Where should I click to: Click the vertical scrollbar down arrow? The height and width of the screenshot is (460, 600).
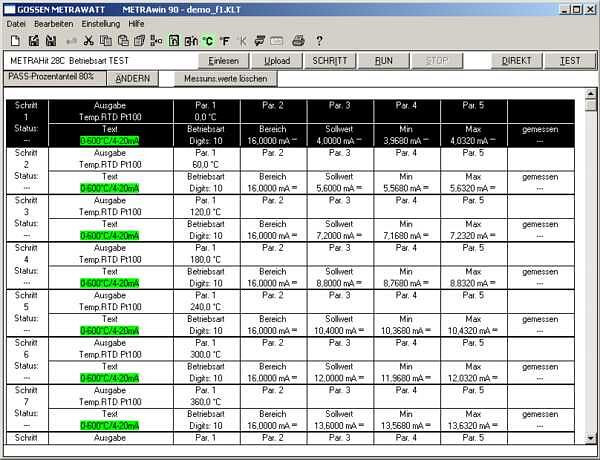pyautogui.click(x=591, y=437)
